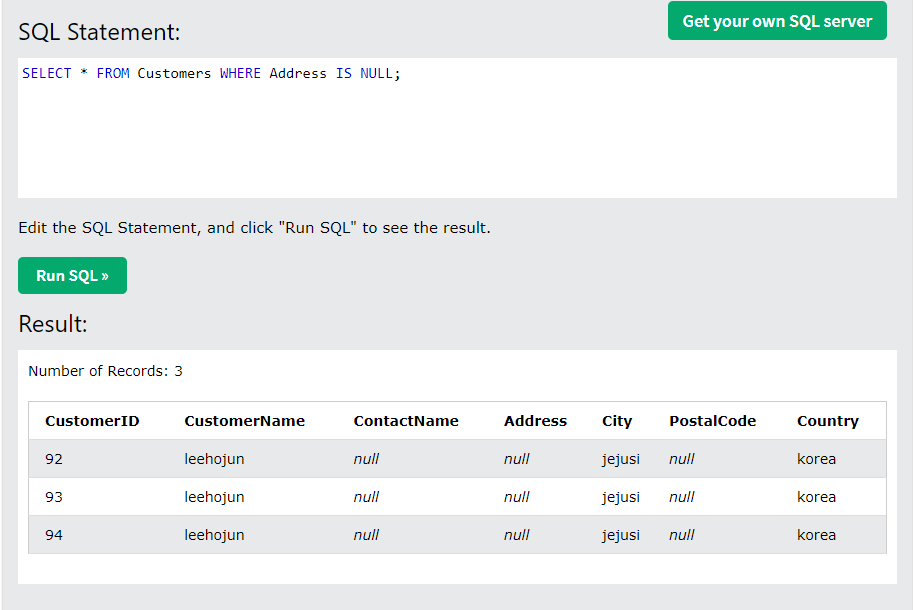This screenshot has width=913, height=610.
Task: Click the Run SQL button
Action: [x=72, y=275]
